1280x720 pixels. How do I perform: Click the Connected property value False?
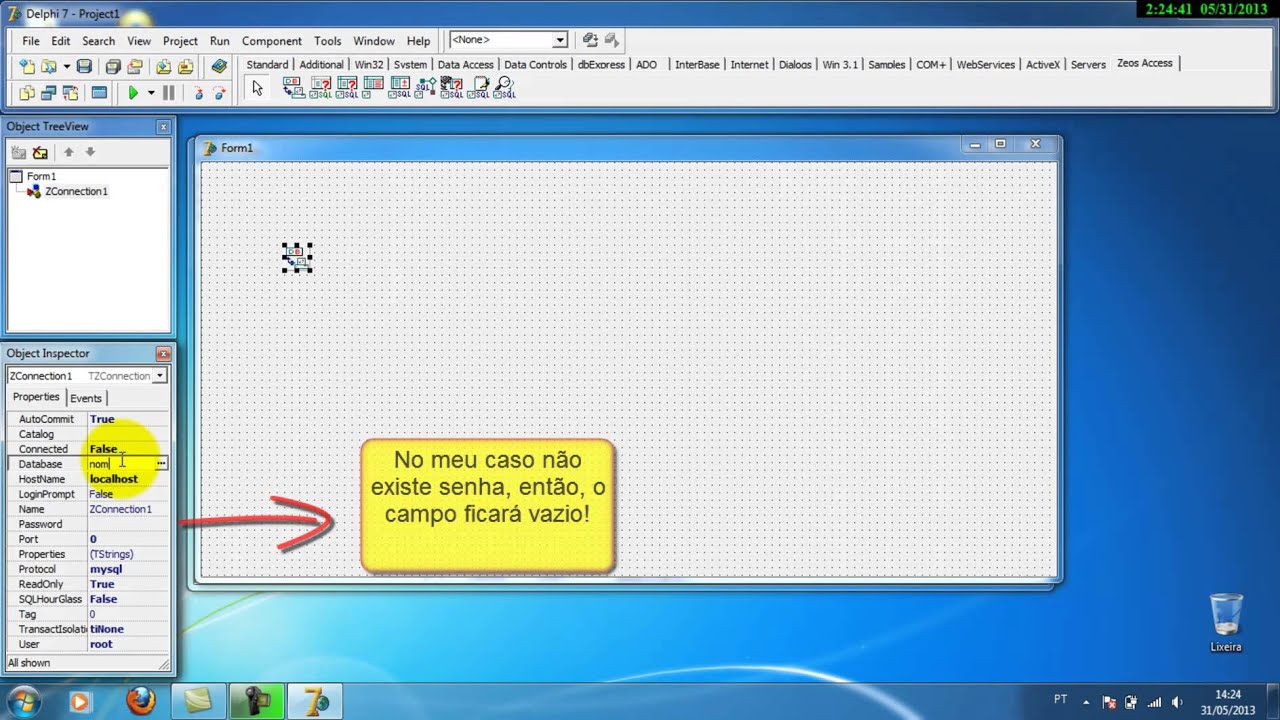(x=103, y=449)
